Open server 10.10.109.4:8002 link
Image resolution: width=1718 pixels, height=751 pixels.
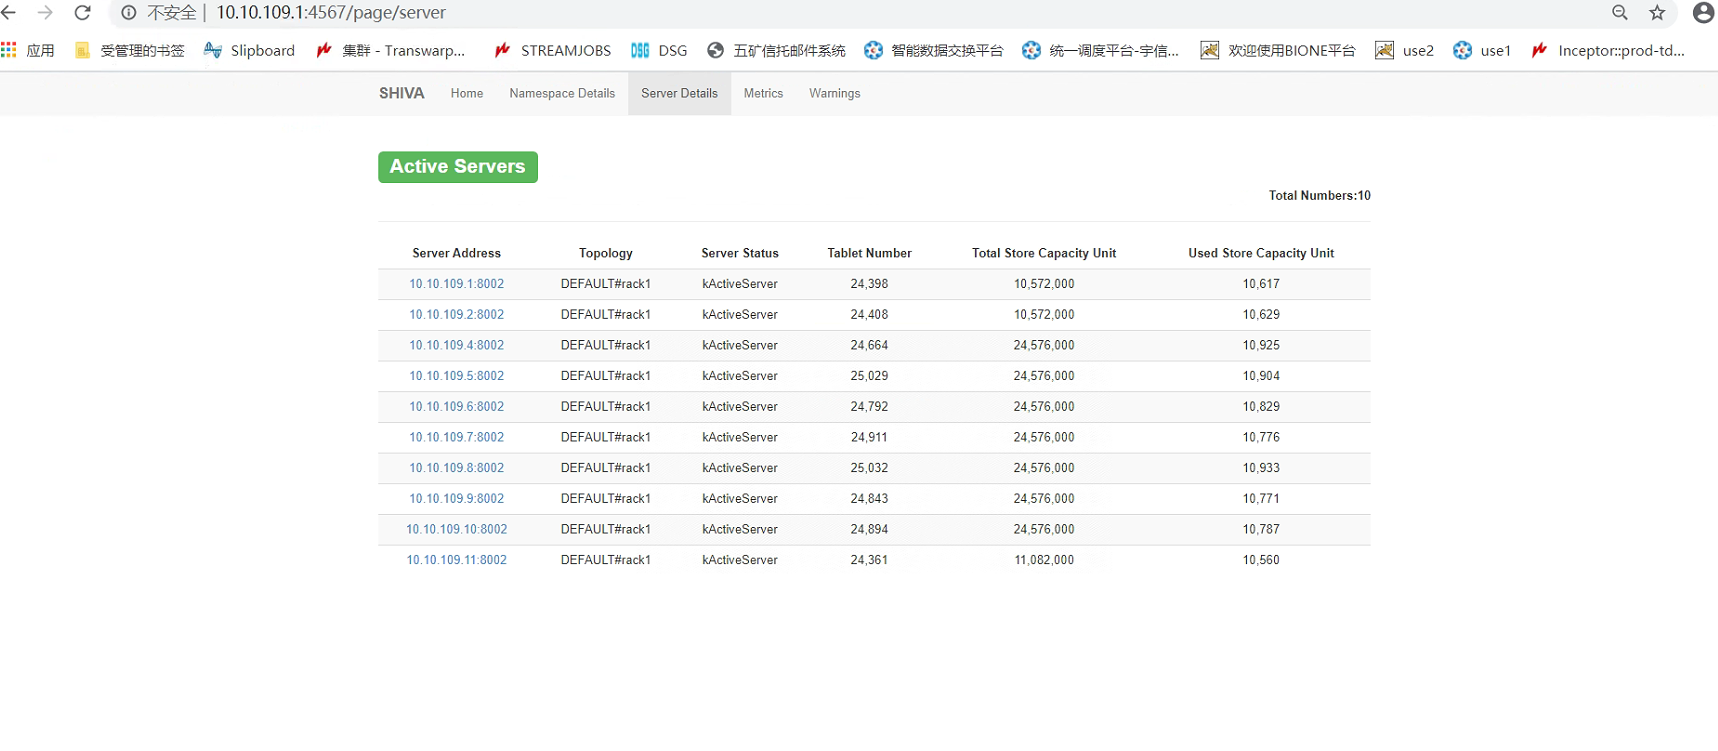pos(457,346)
